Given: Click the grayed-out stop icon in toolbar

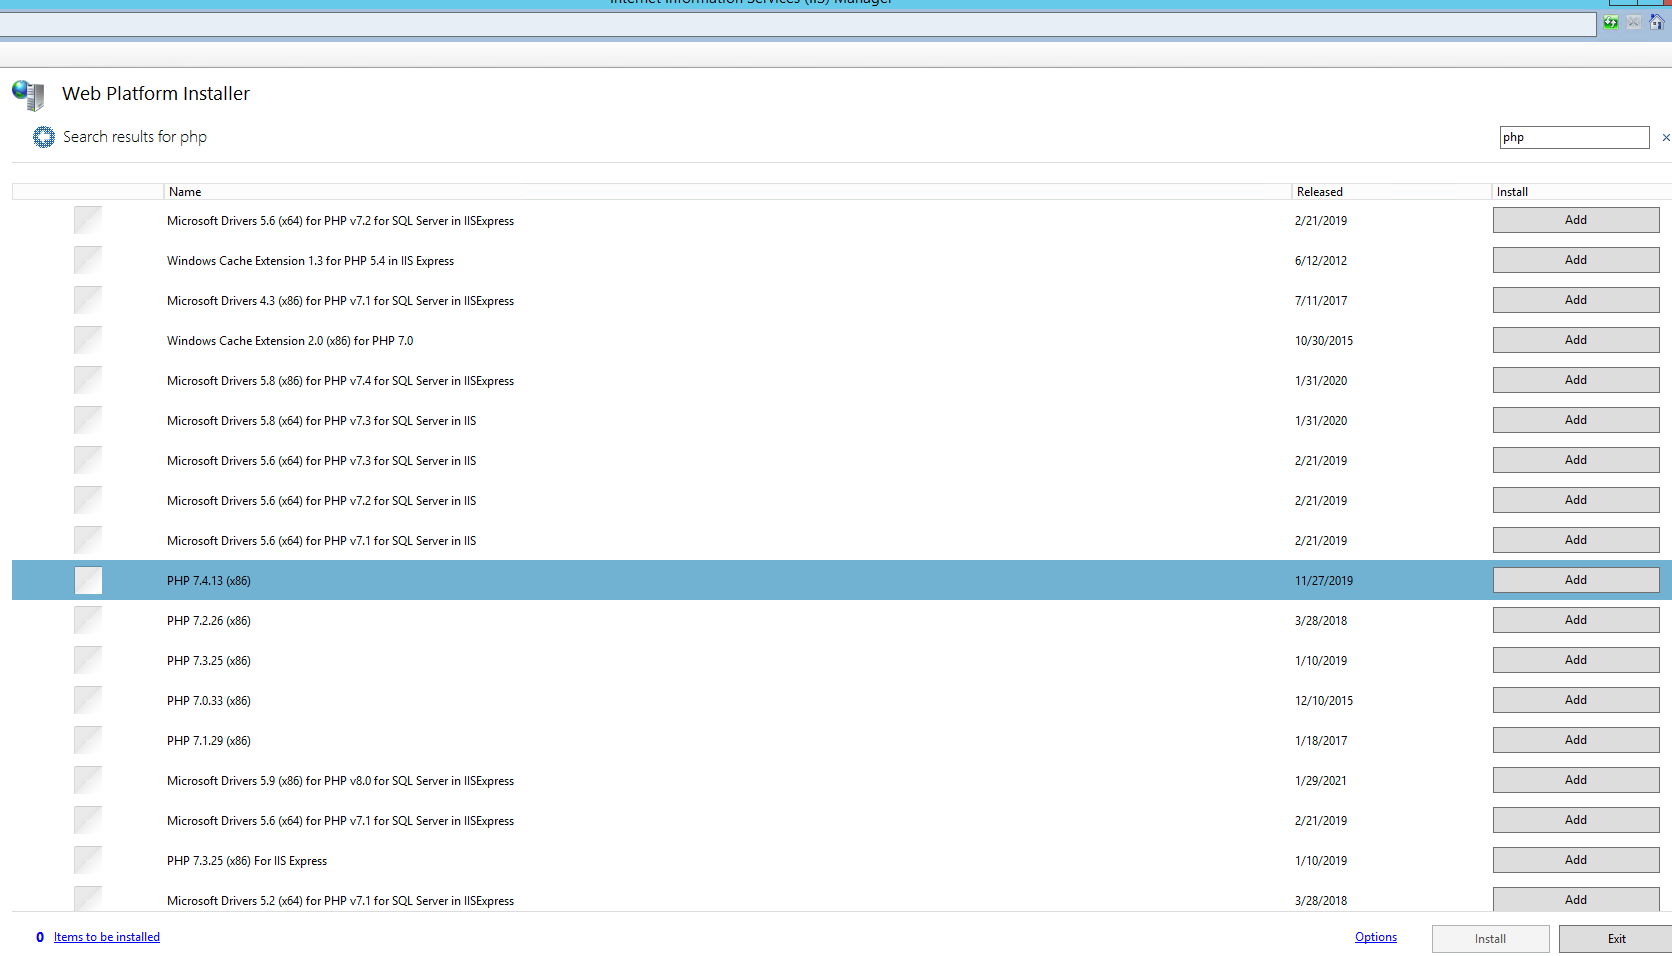Looking at the screenshot, I should click(1633, 22).
